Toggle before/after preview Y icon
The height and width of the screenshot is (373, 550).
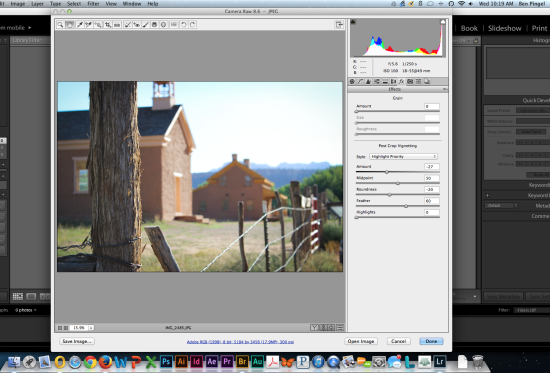314,328
